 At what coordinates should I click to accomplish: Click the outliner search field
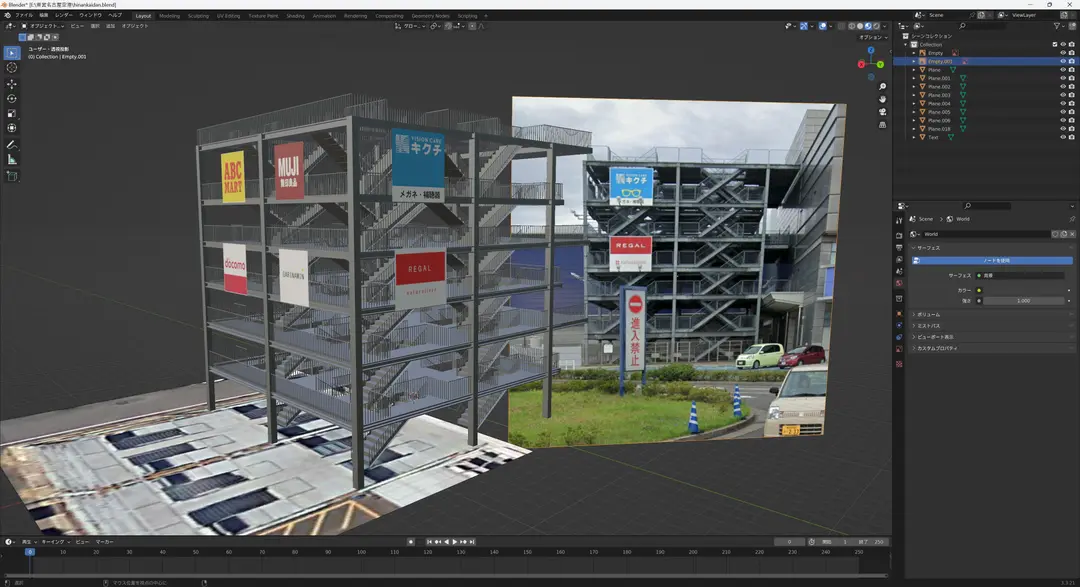pos(985,26)
